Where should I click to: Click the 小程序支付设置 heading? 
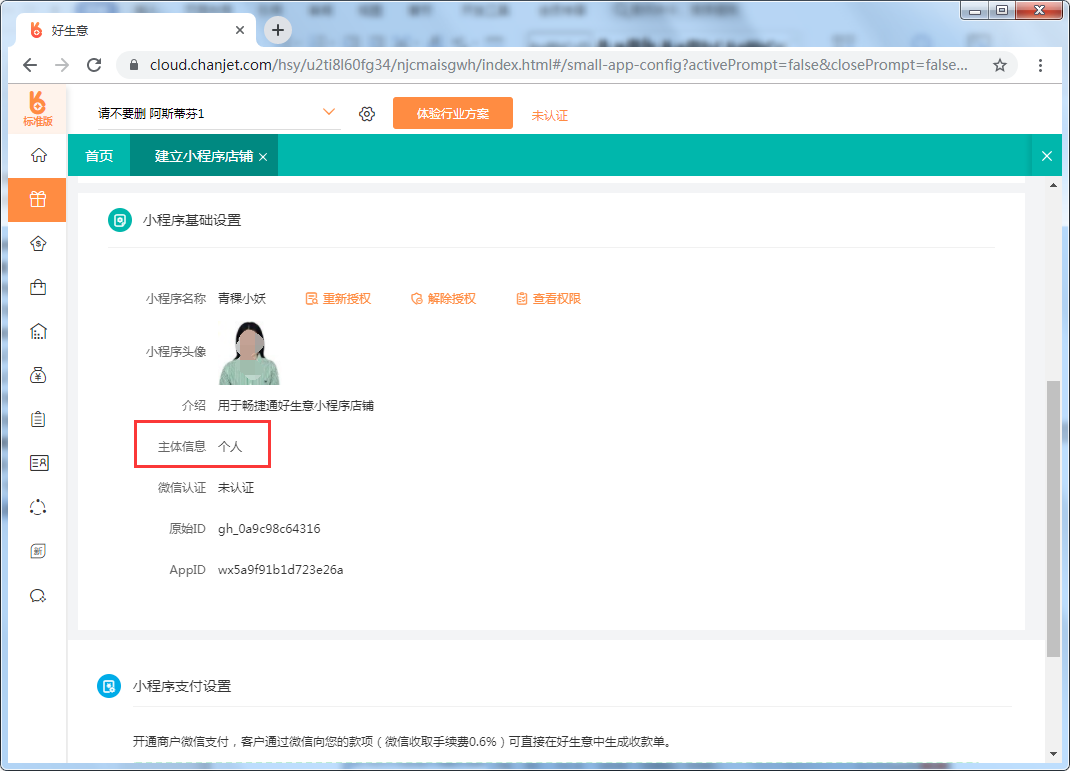coord(182,686)
